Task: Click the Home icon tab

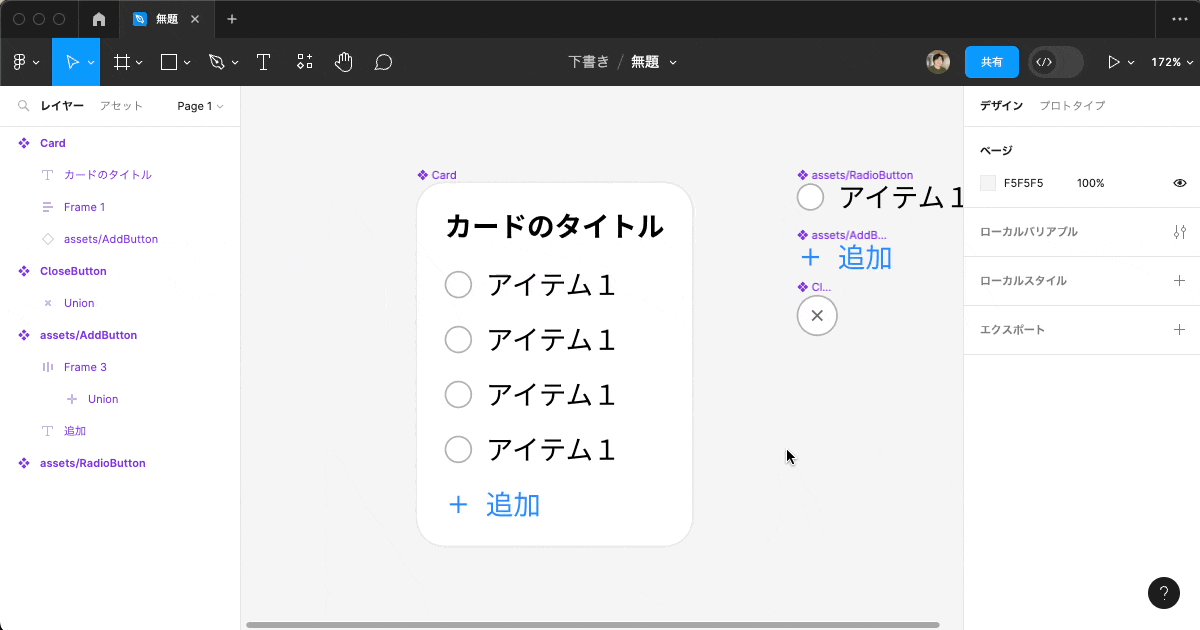Action: [98, 19]
